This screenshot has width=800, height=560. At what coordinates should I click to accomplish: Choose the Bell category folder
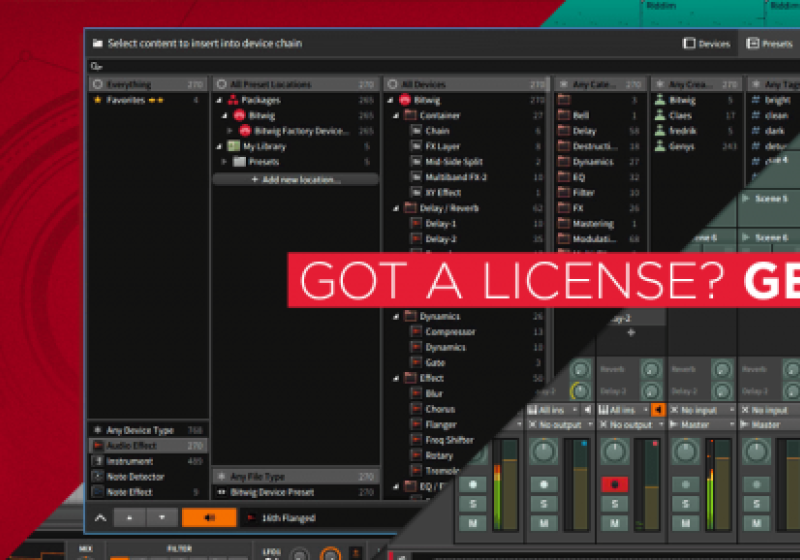pos(581,116)
